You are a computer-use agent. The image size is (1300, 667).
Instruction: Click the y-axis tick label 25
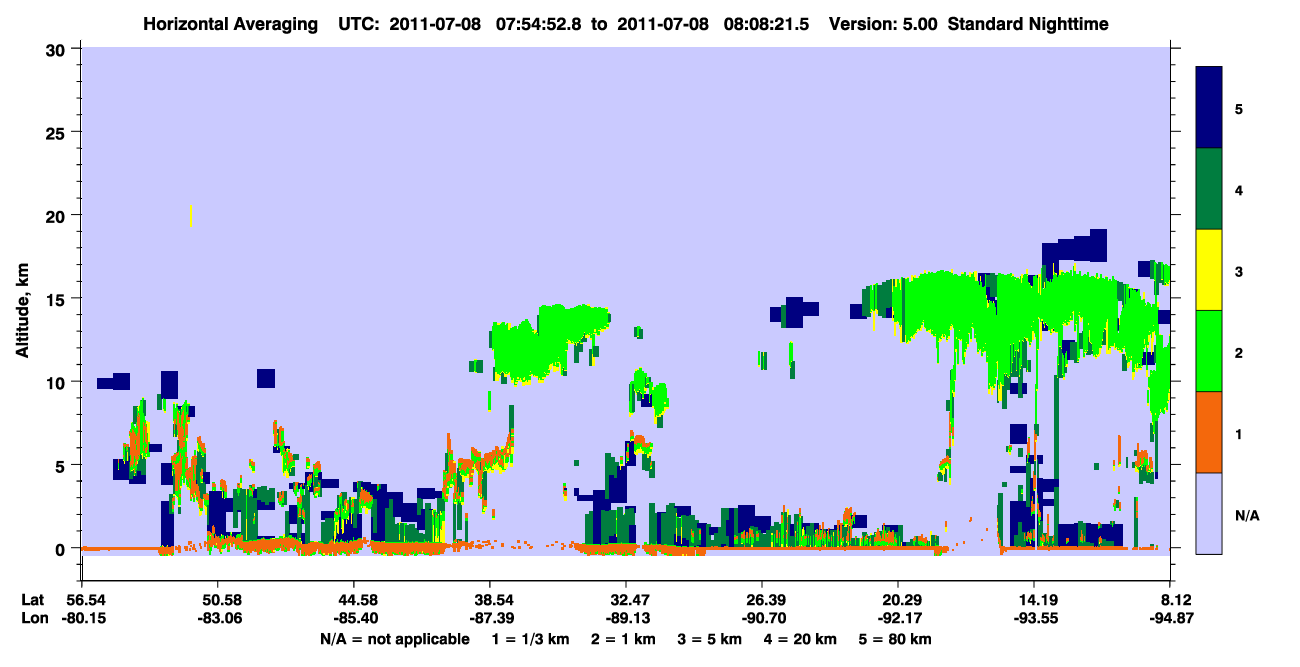click(x=56, y=132)
